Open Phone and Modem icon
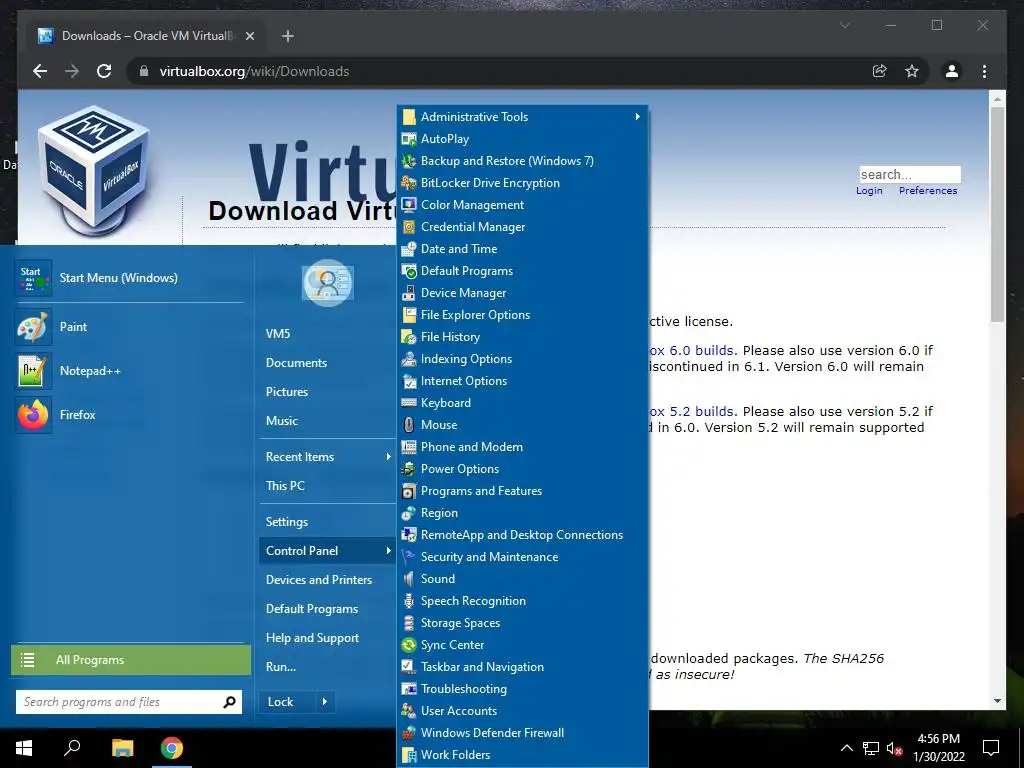This screenshot has height=768, width=1024. [409, 447]
